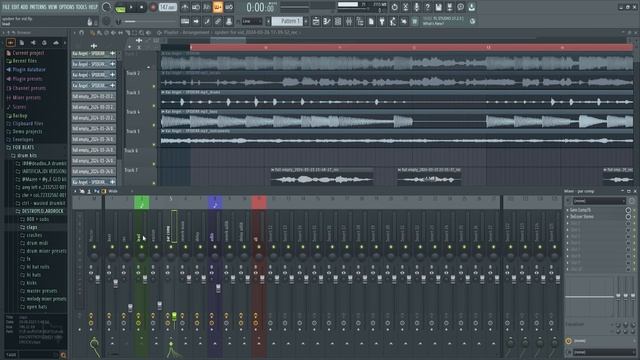Select browser plugins tab icon
The height and width of the screenshot is (360, 640).
[33, 42]
